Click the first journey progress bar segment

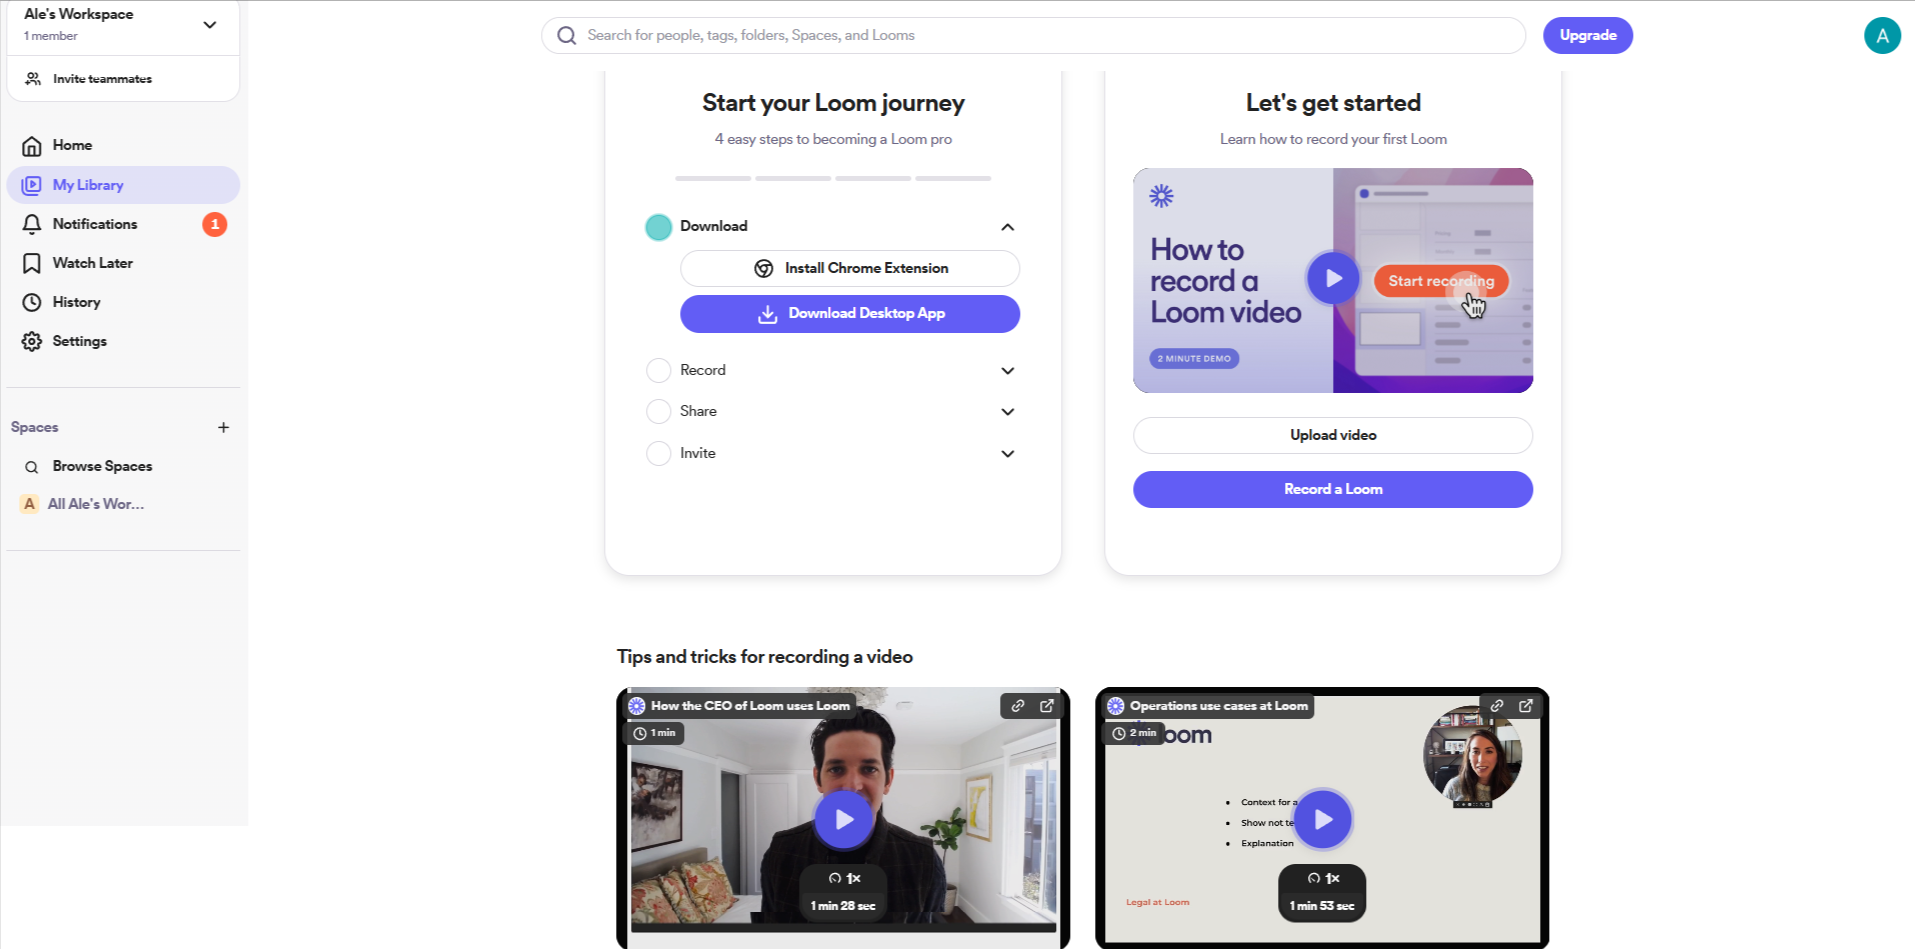(713, 178)
